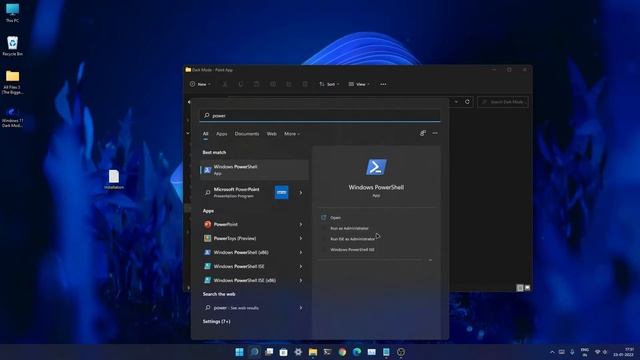640x360 pixels.
Task: Expand Windows PowerShell (x86) chevron
Action: pos(301,252)
